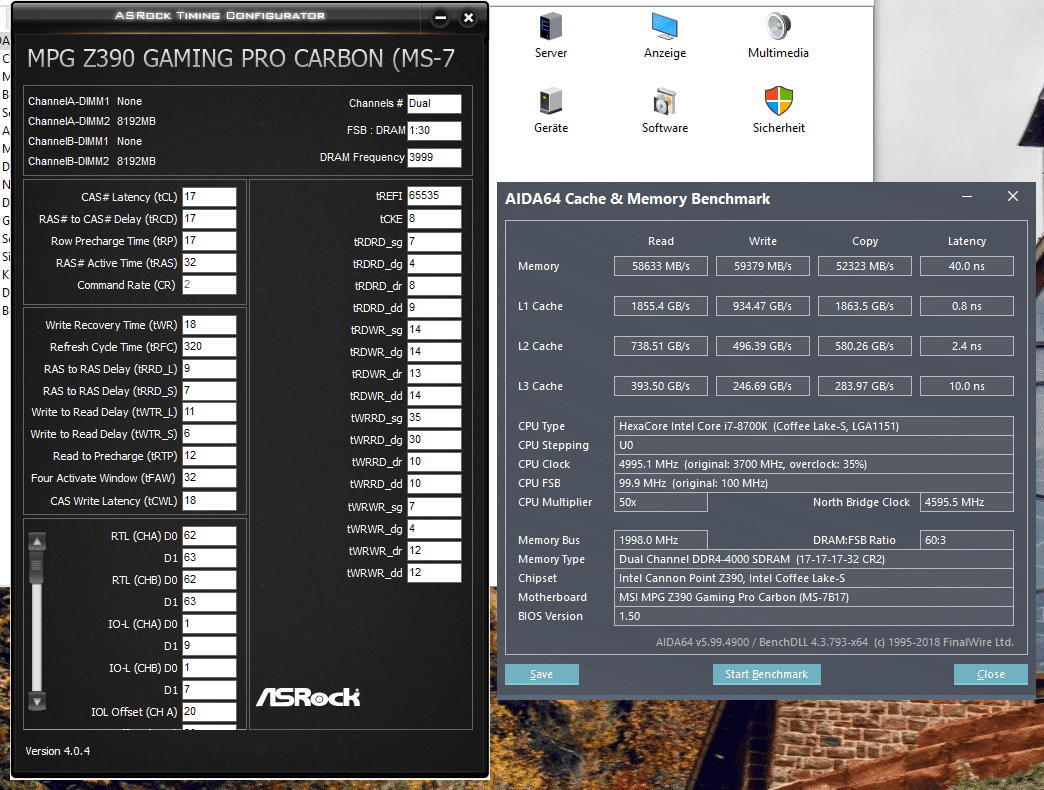Click the CAS Write Latency (tCWL) field
This screenshot has height=790, width=1044.
click(209, 500)
